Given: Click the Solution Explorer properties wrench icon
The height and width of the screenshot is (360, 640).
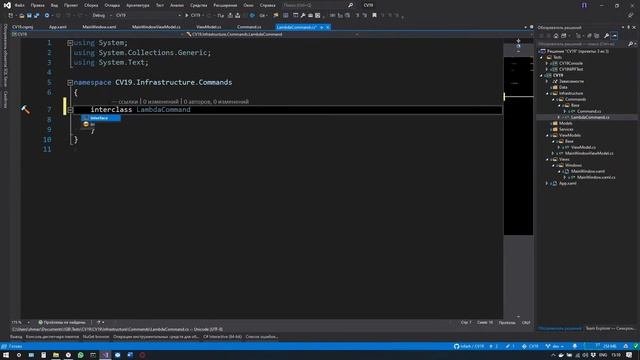Looking at the screenshot, I should 607,36.
